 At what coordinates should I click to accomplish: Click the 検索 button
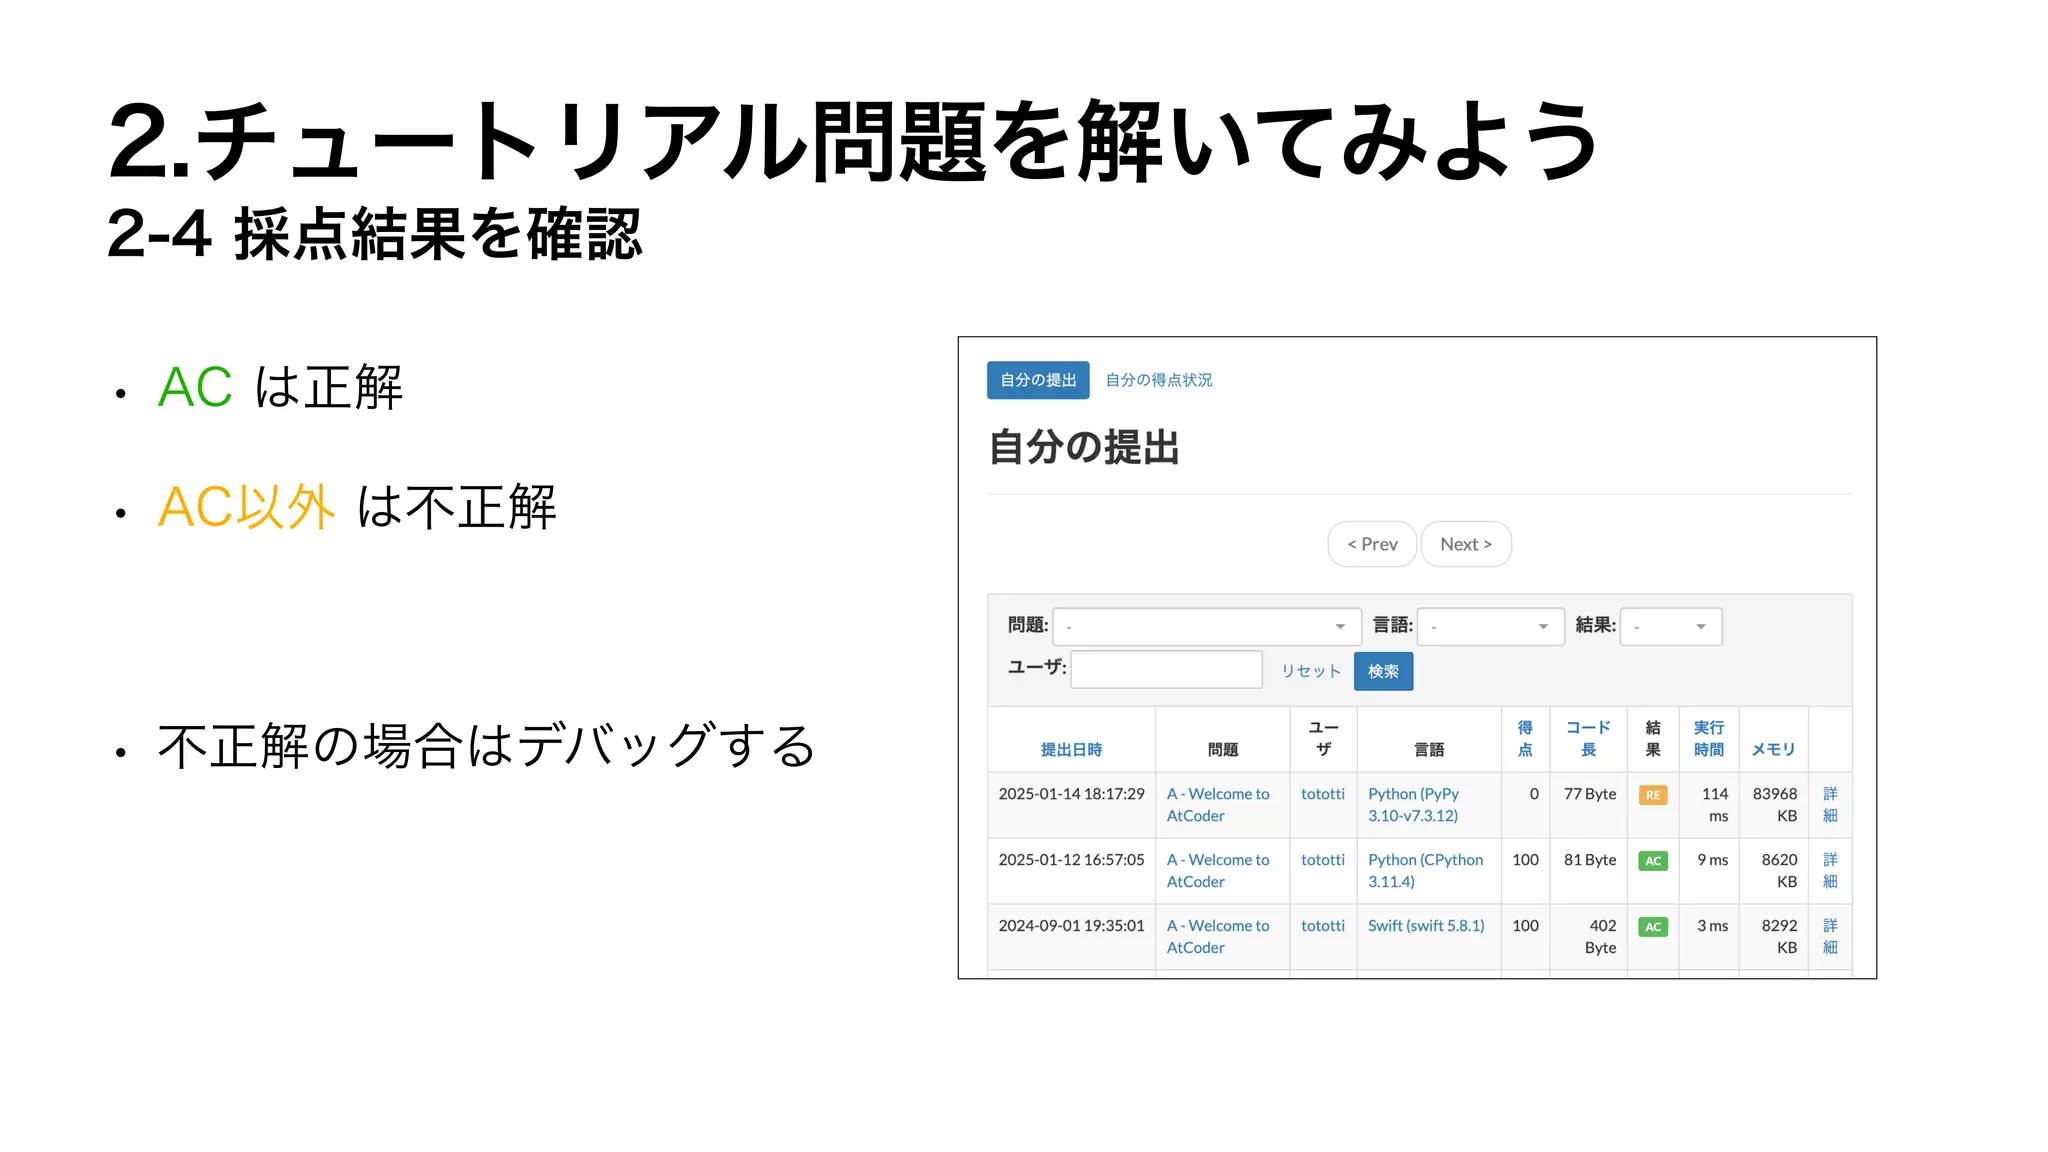click(x=1383, y=671)
